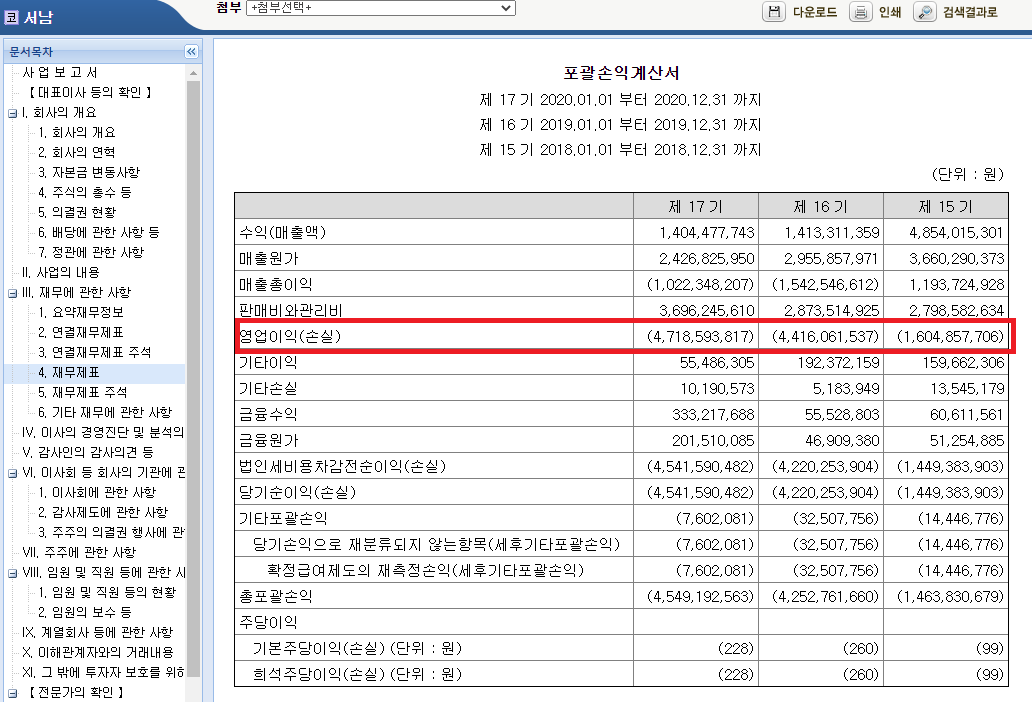Toggle the 전문가의 확인 tree expander

point(13,693)
